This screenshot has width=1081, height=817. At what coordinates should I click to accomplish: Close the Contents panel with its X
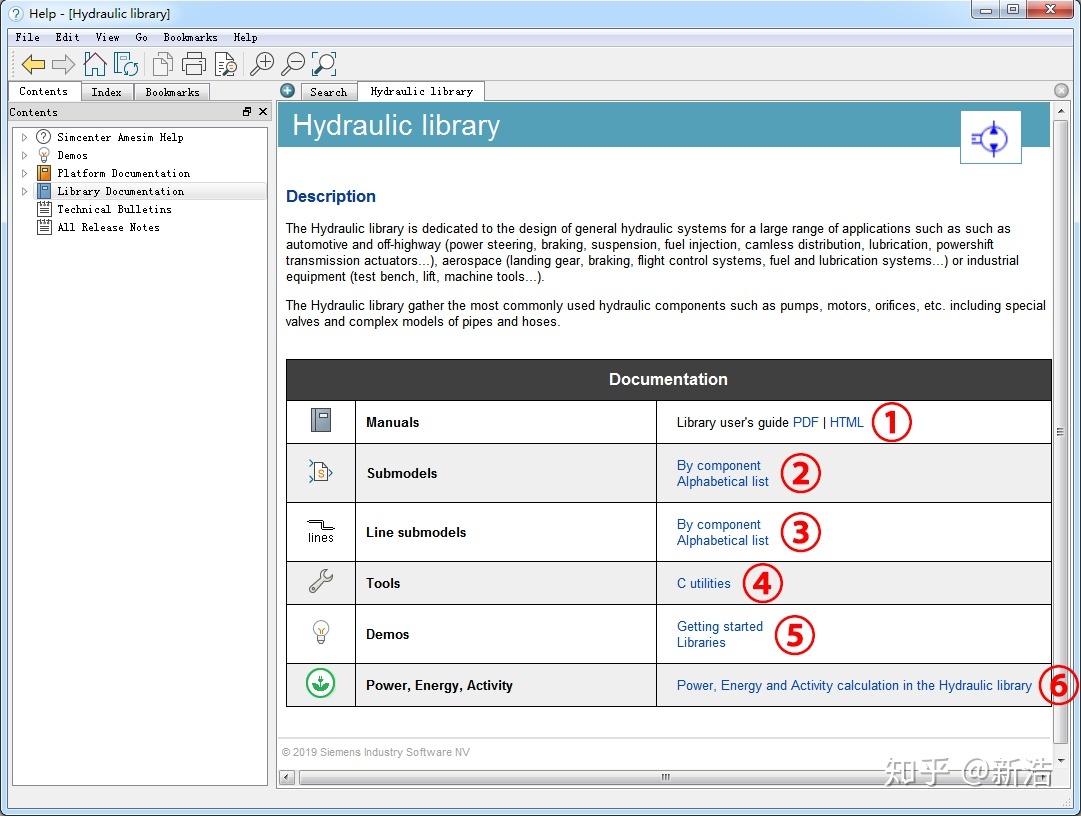[263, 112]
